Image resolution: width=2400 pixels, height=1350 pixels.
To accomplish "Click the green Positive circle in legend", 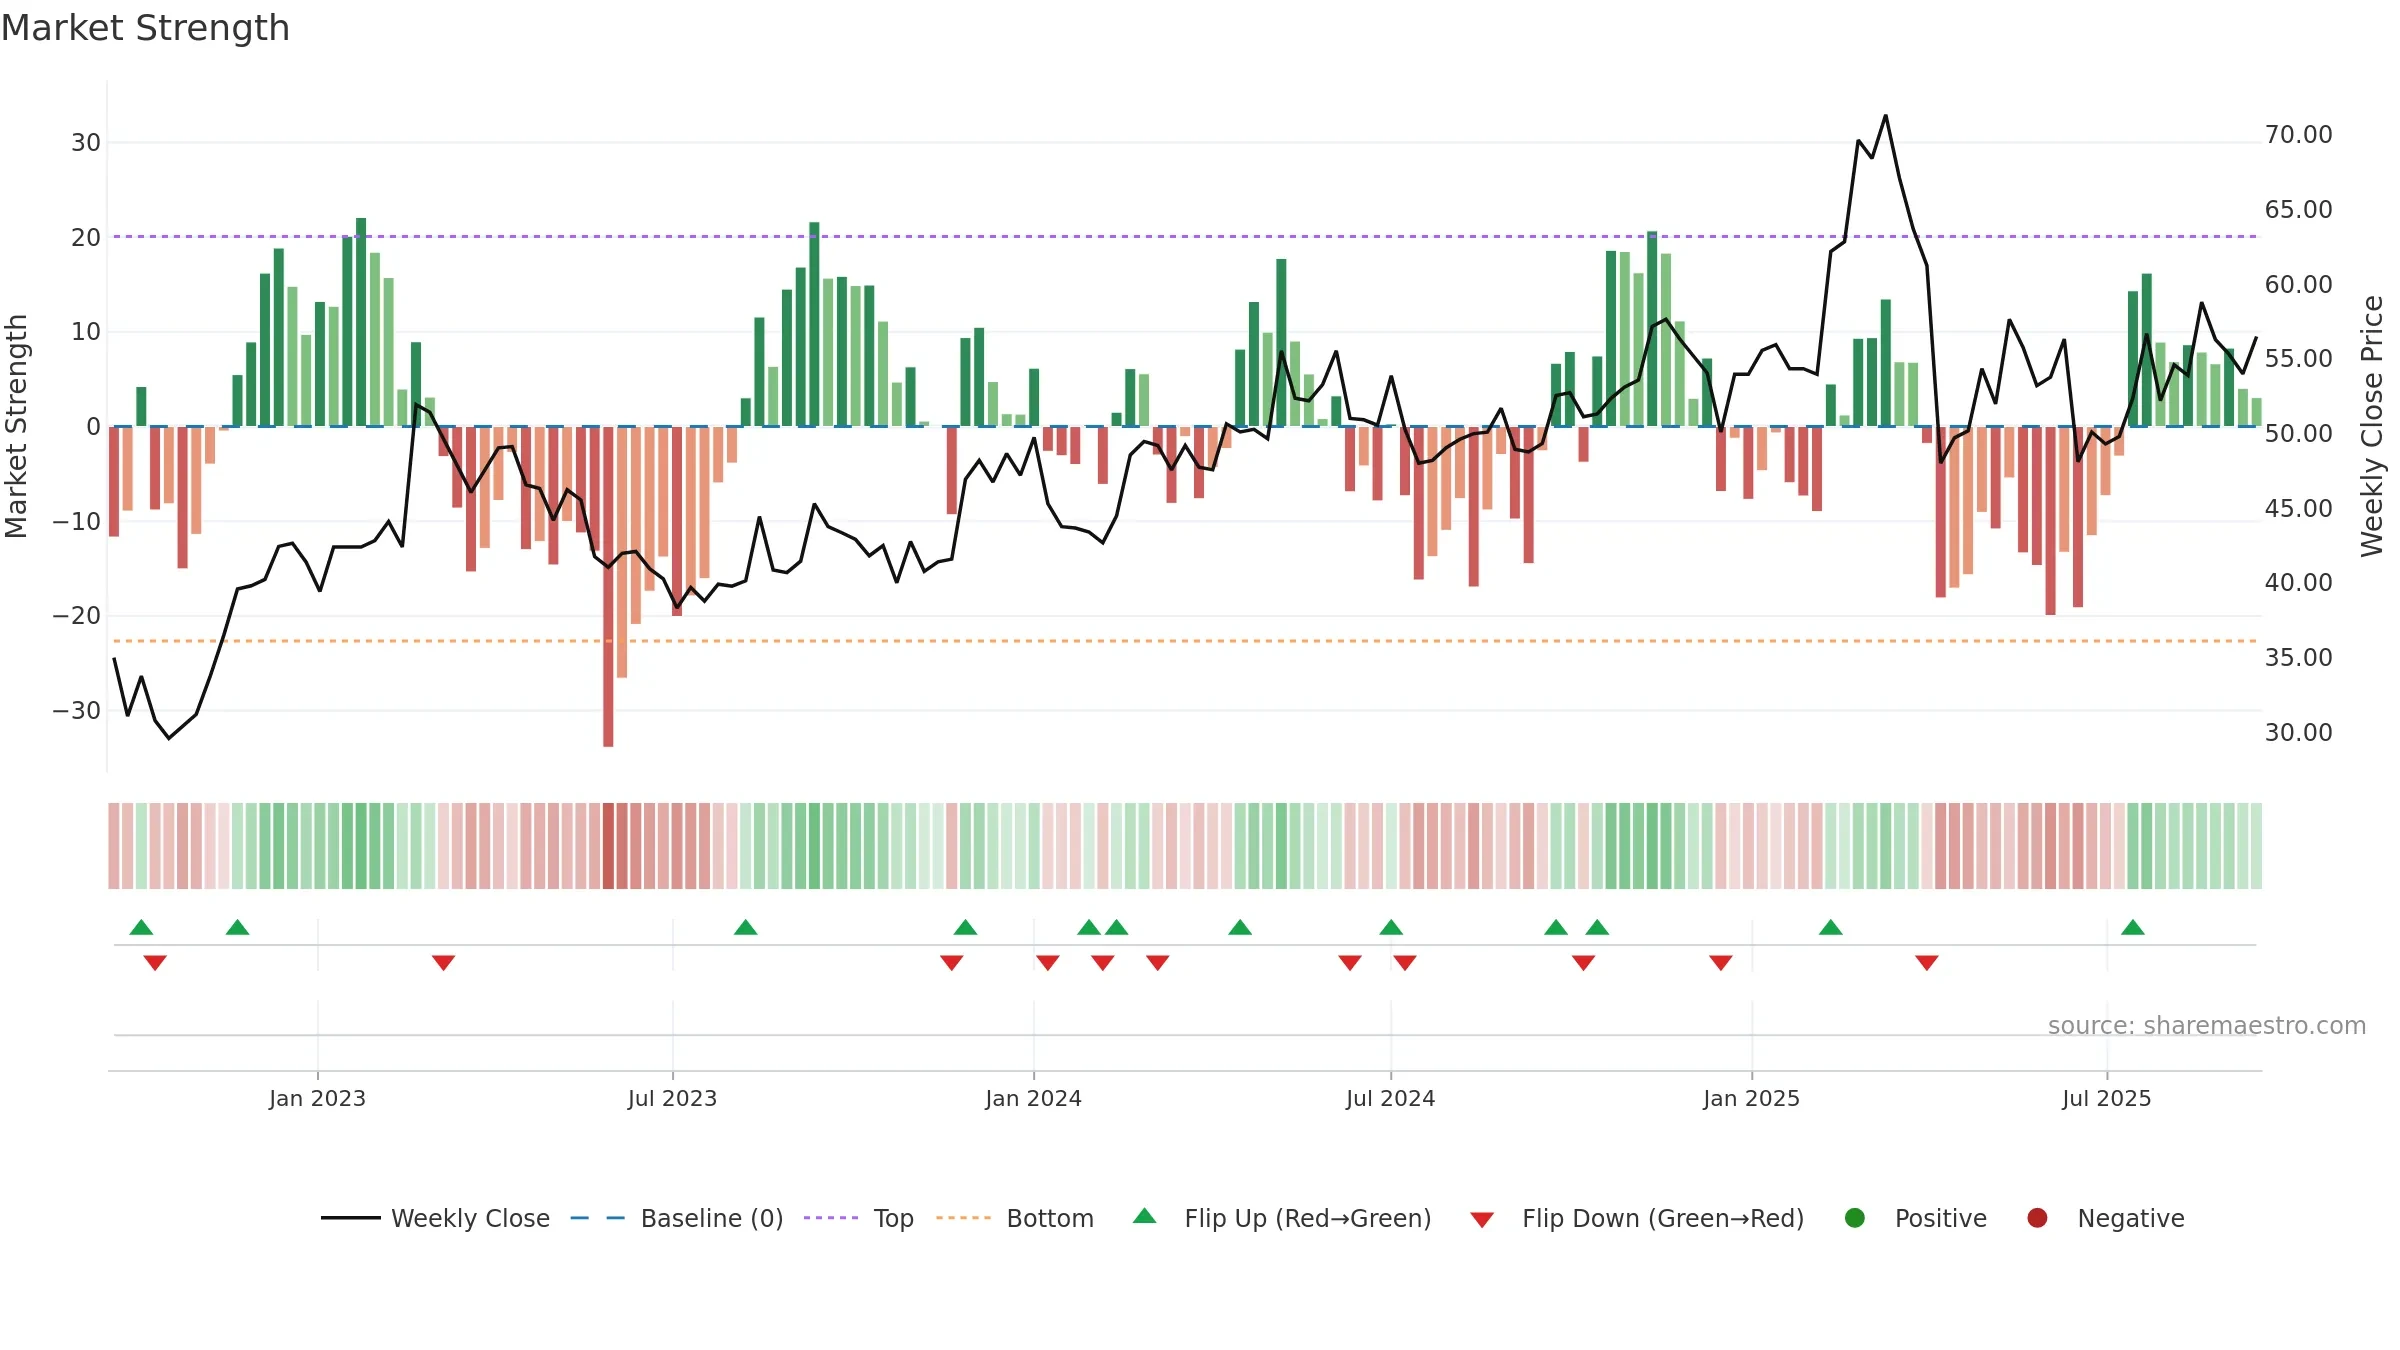I will (x=1855, y=1218).
